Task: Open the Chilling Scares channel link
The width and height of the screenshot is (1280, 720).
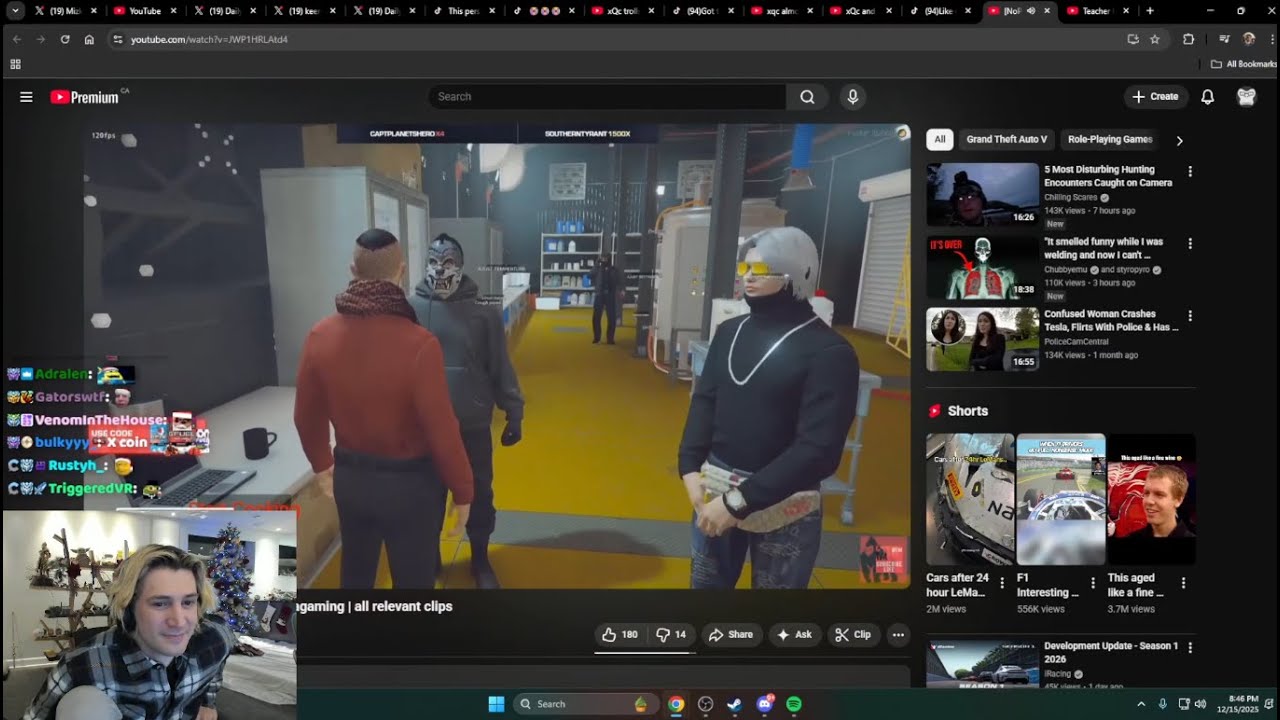Action: [1071, 198]
